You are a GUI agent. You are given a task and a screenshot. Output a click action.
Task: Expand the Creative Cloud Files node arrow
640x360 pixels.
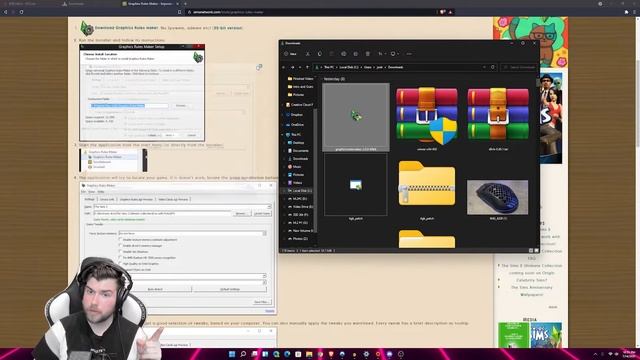click(x=282, y=105)
